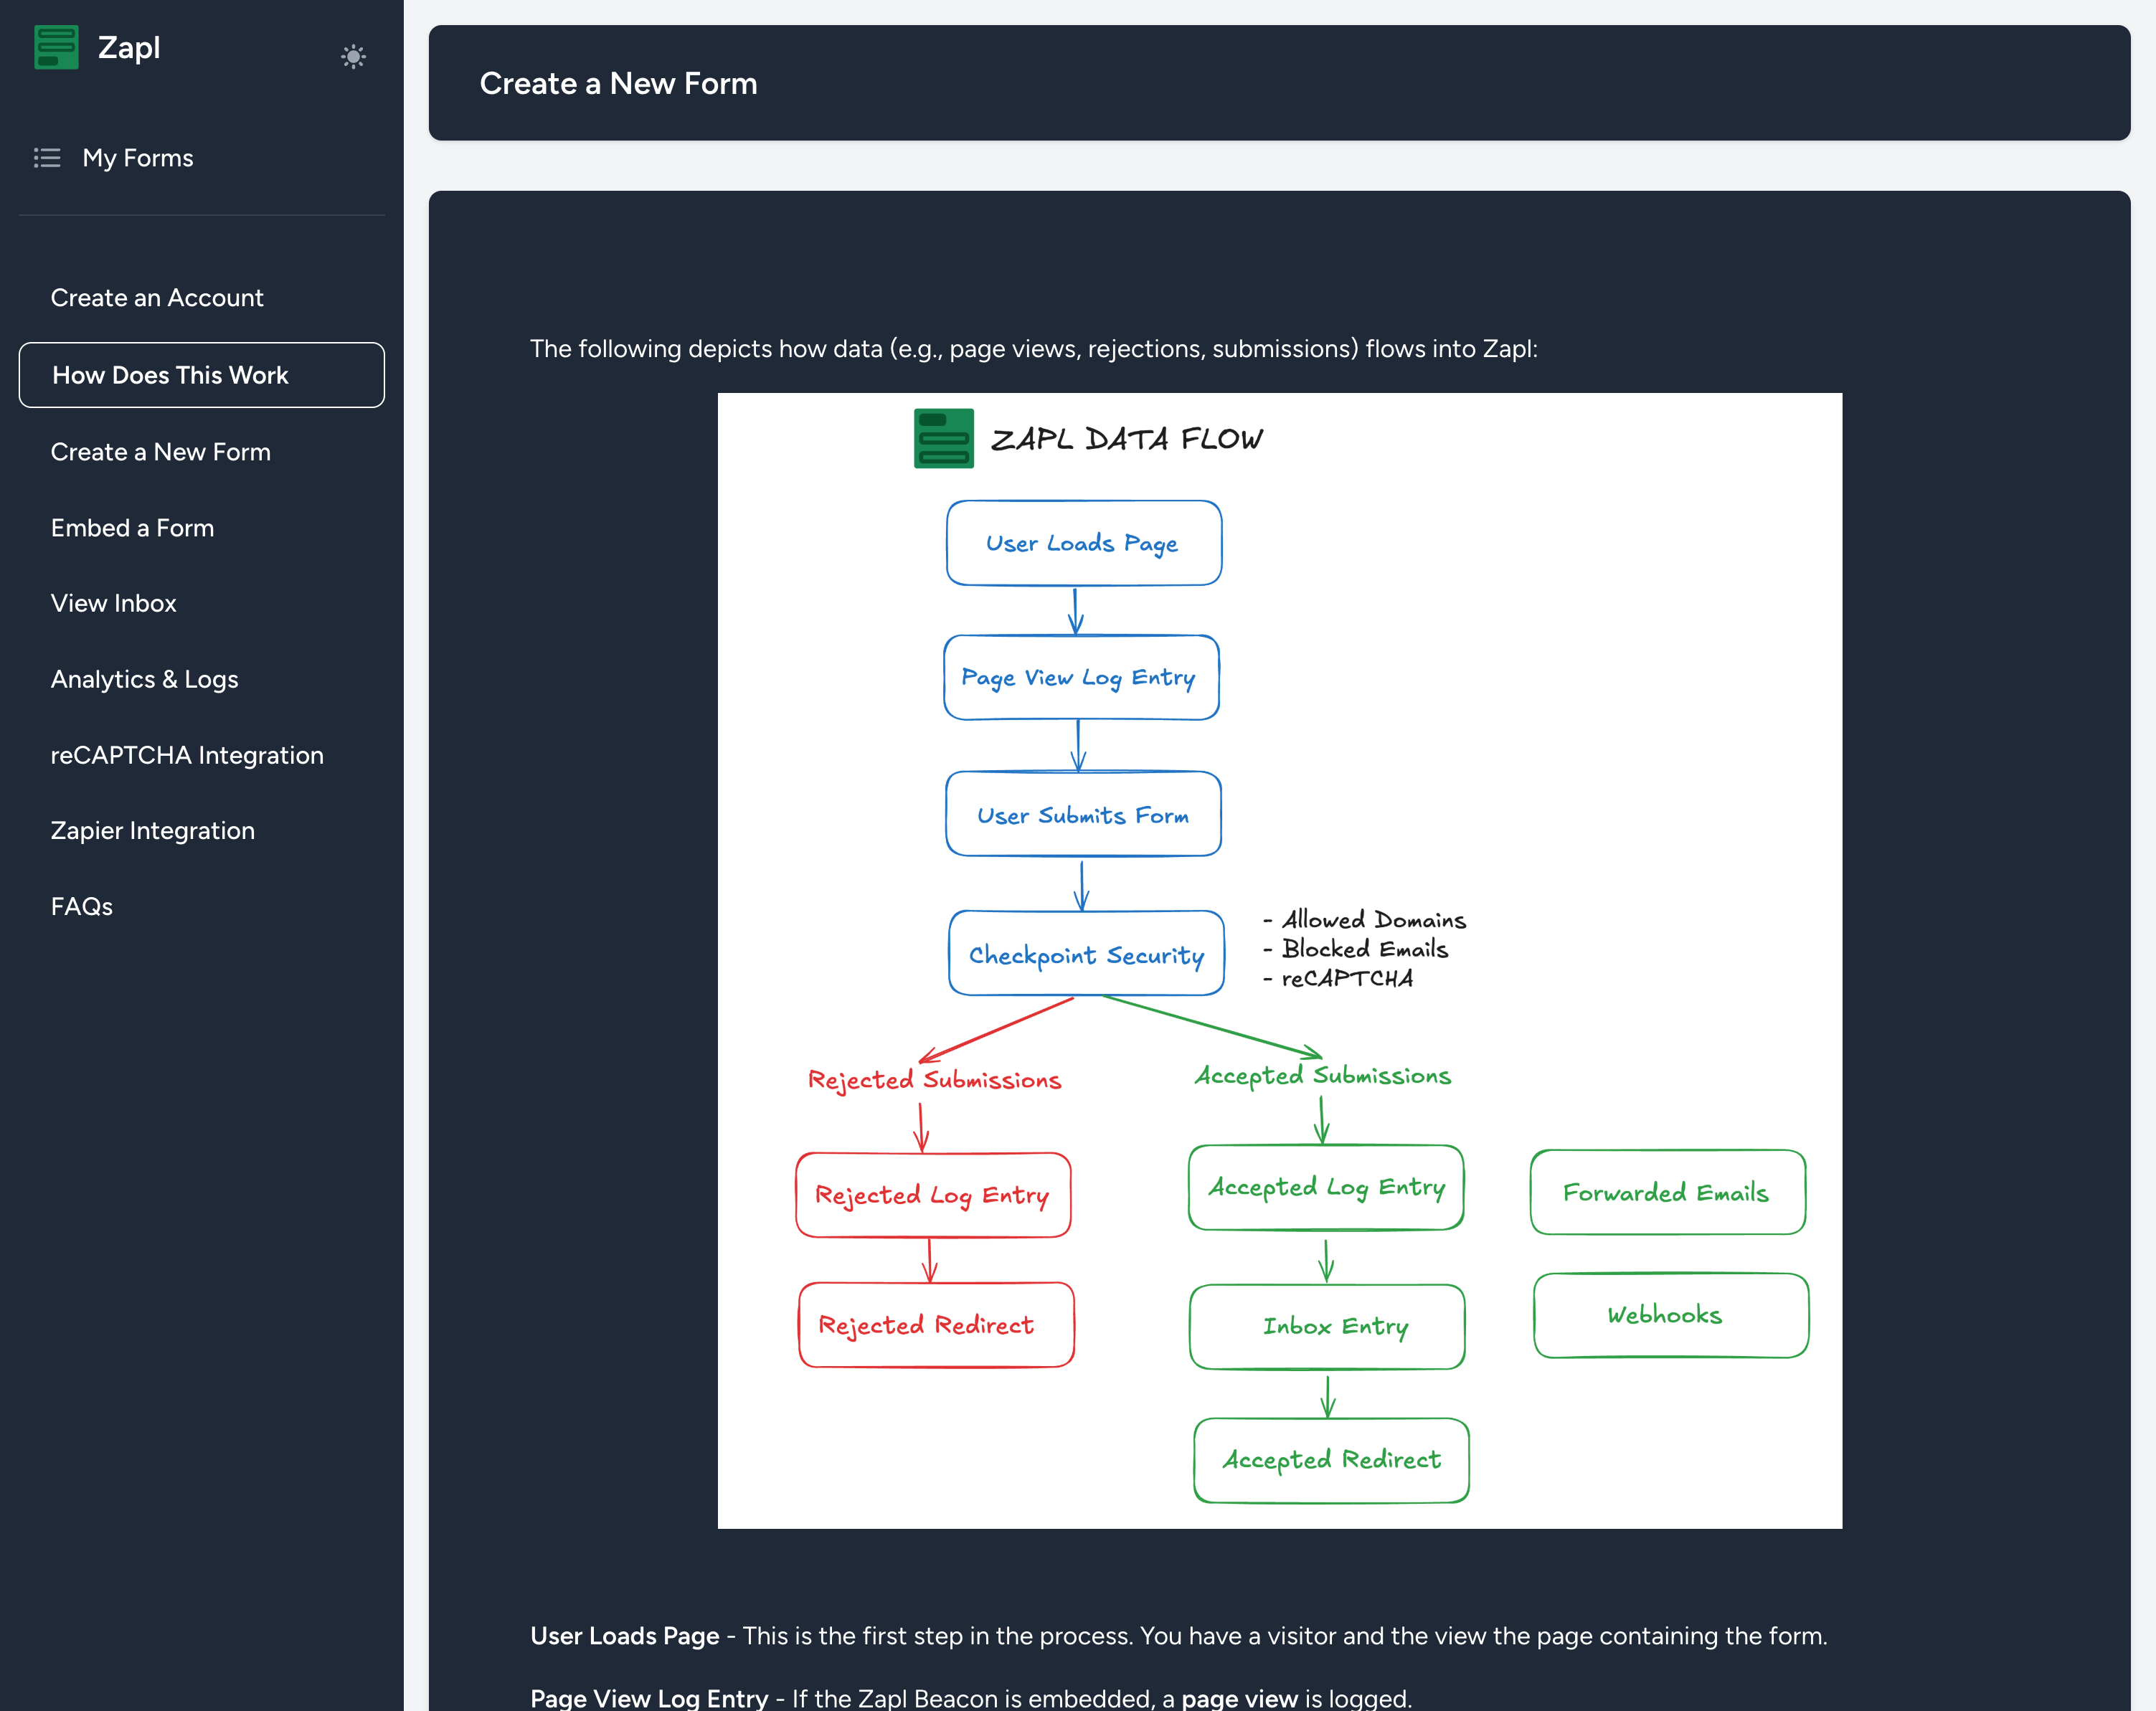The image size is (2156, 1711).
Task: Click the Rejected Log Entry box
Action: pyautogui.click(x=933, y=1195)
